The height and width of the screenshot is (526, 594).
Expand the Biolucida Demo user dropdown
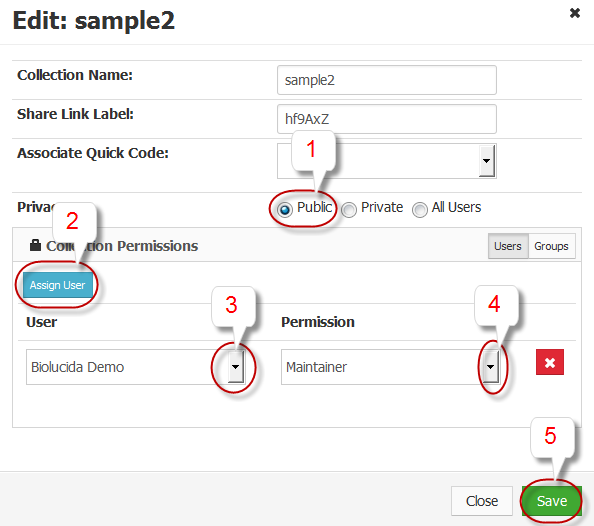(236, 366)
